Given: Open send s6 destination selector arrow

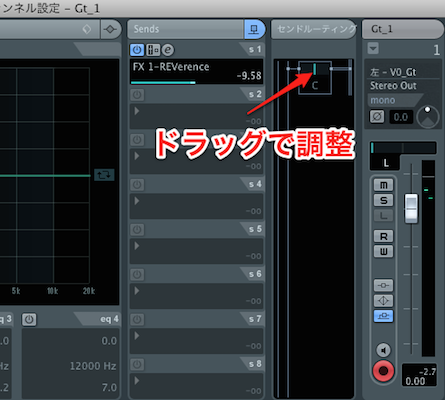Looking at the screenshot, I should click(x=136, y=291).
